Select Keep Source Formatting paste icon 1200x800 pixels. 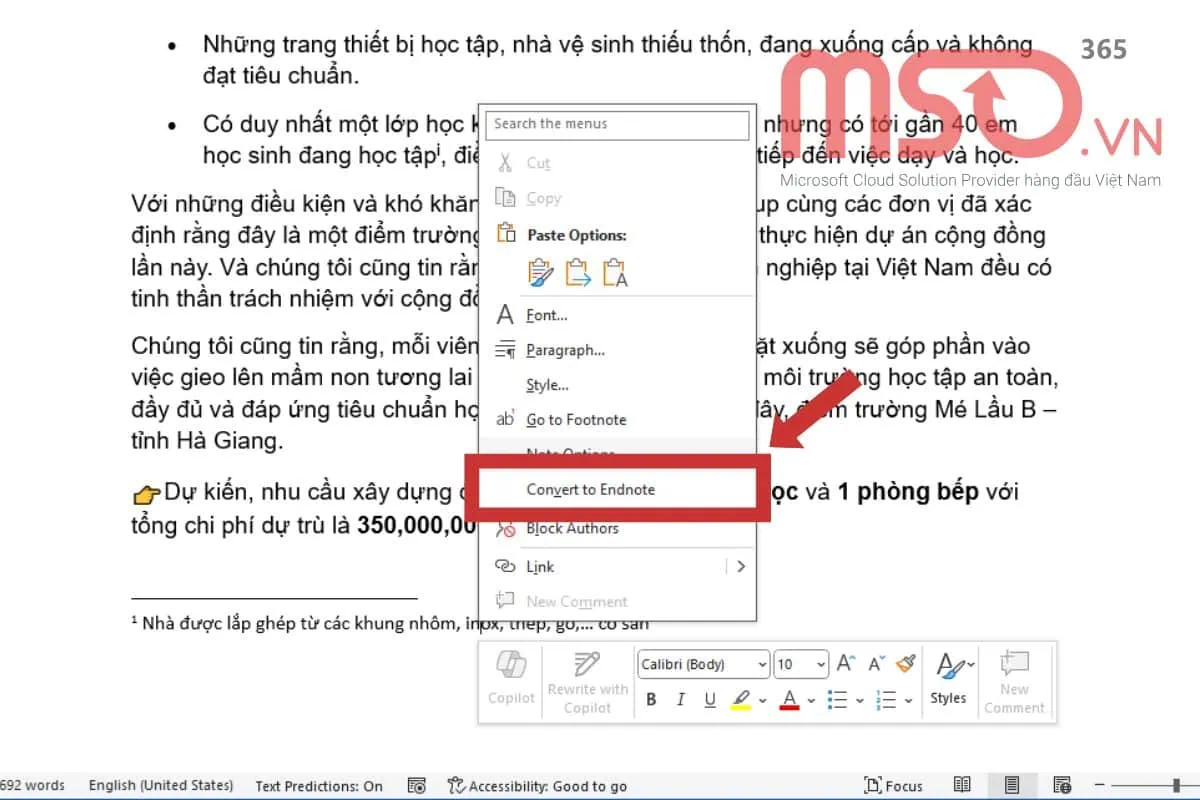click(541, 272)
